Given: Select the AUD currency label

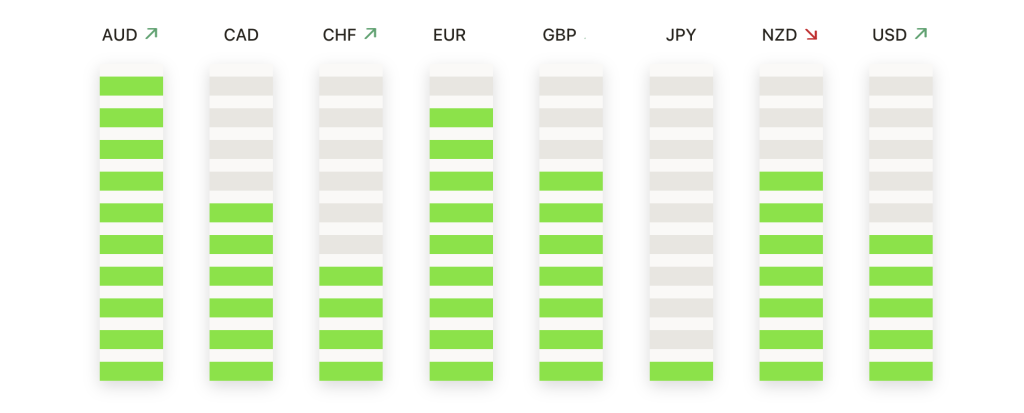Looking at the screenshot, I should 120,36.
